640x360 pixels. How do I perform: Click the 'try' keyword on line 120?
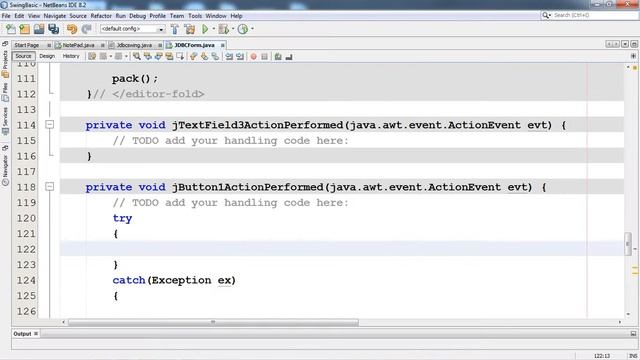tap(122, 218)
